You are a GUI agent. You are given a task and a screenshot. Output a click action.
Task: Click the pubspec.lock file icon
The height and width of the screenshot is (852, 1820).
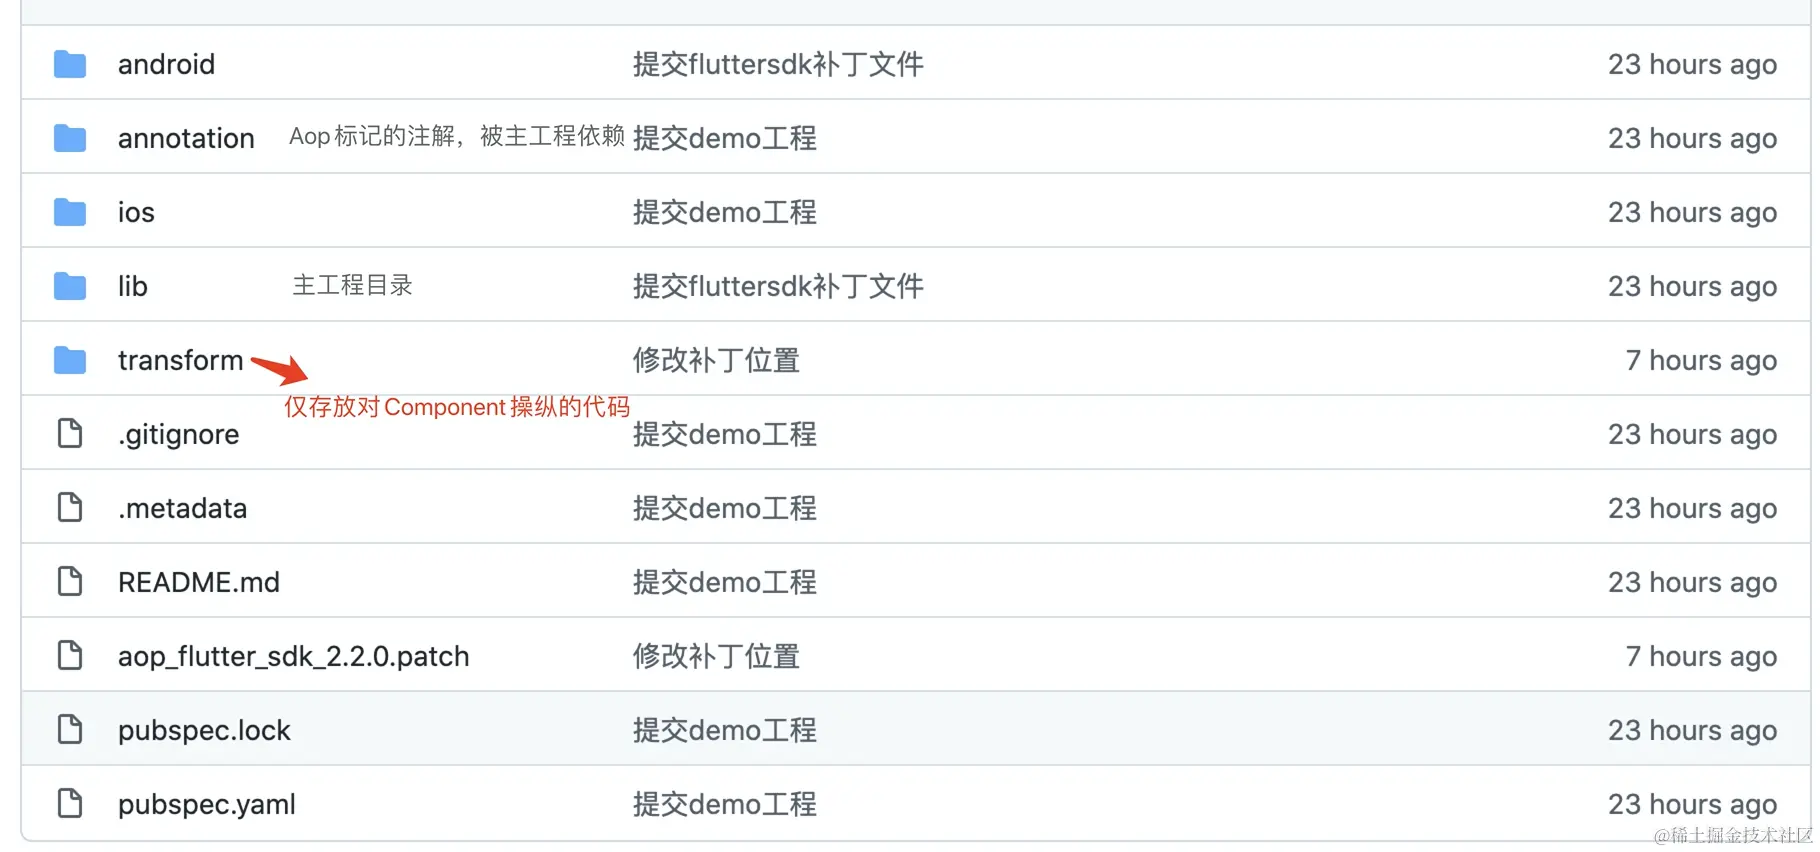pyautogui.click(x=69, y=730)
